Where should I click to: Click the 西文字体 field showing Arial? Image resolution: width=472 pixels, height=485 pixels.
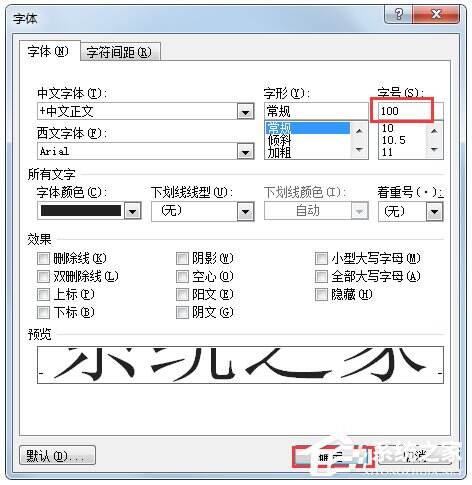tap(137, 151)
